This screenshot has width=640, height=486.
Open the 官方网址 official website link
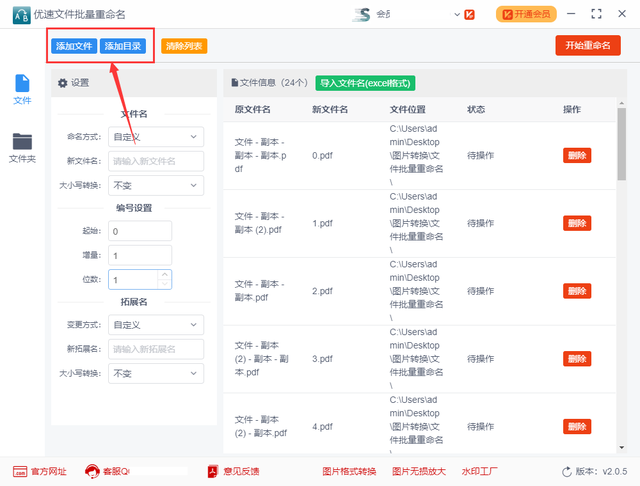coord(40,471)
